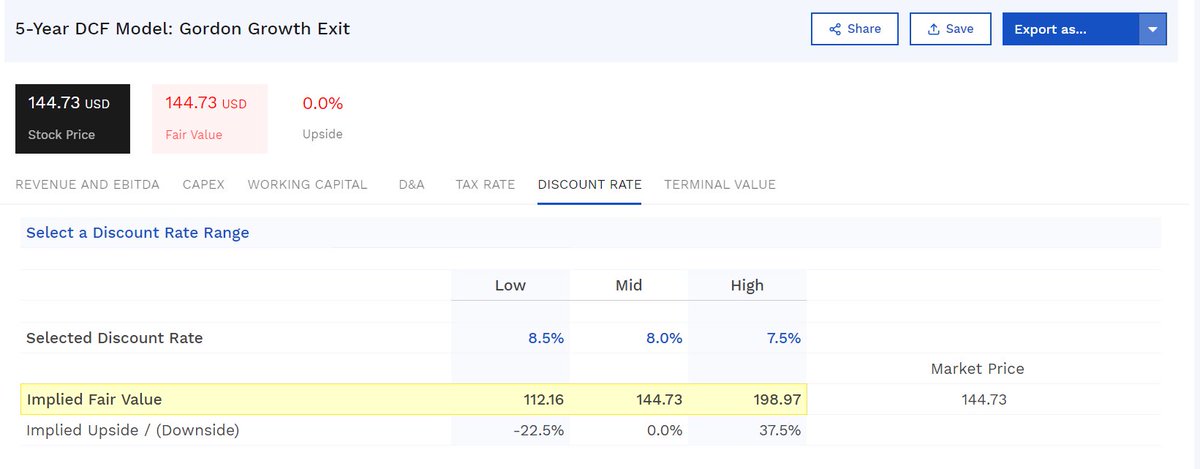1200x469 pixels.
Task: Switch to Terminal Value tab
Action: [x=719, y=184]
